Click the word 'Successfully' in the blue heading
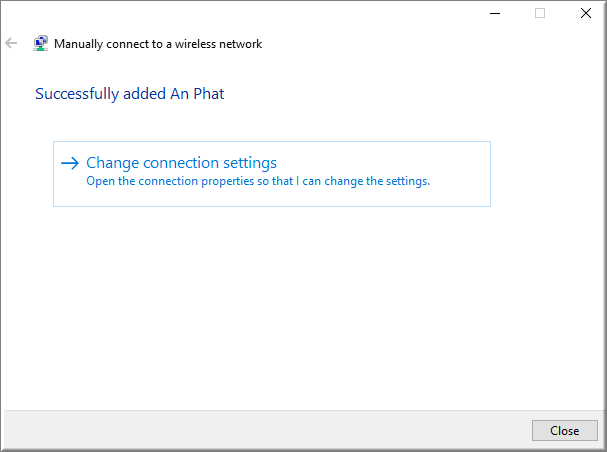This screenshot has width=607, height=452. [x=77, y=94]
